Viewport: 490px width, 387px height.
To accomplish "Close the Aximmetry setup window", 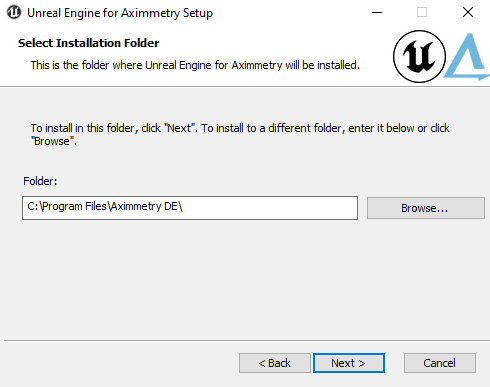I will click(468, 13).
